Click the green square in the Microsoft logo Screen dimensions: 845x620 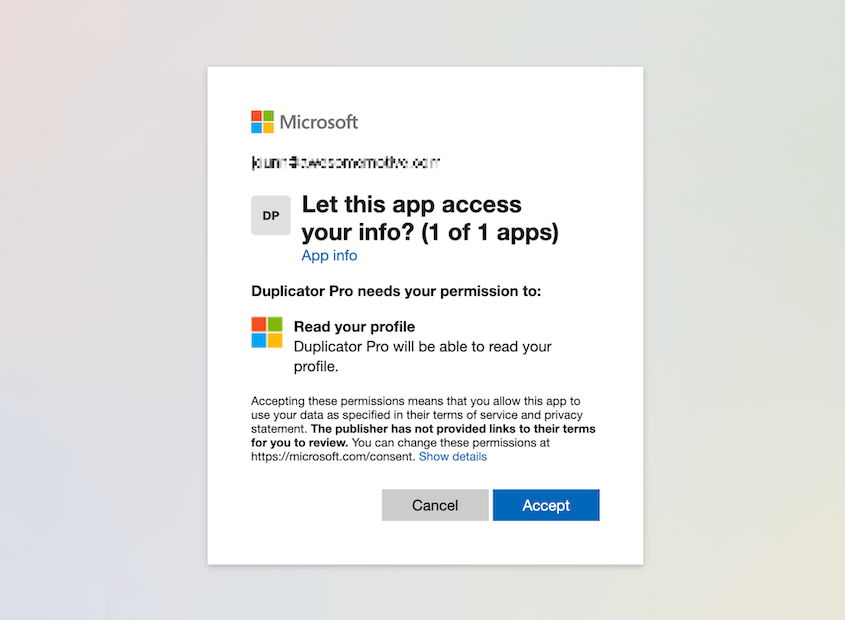tap(268, 116)
